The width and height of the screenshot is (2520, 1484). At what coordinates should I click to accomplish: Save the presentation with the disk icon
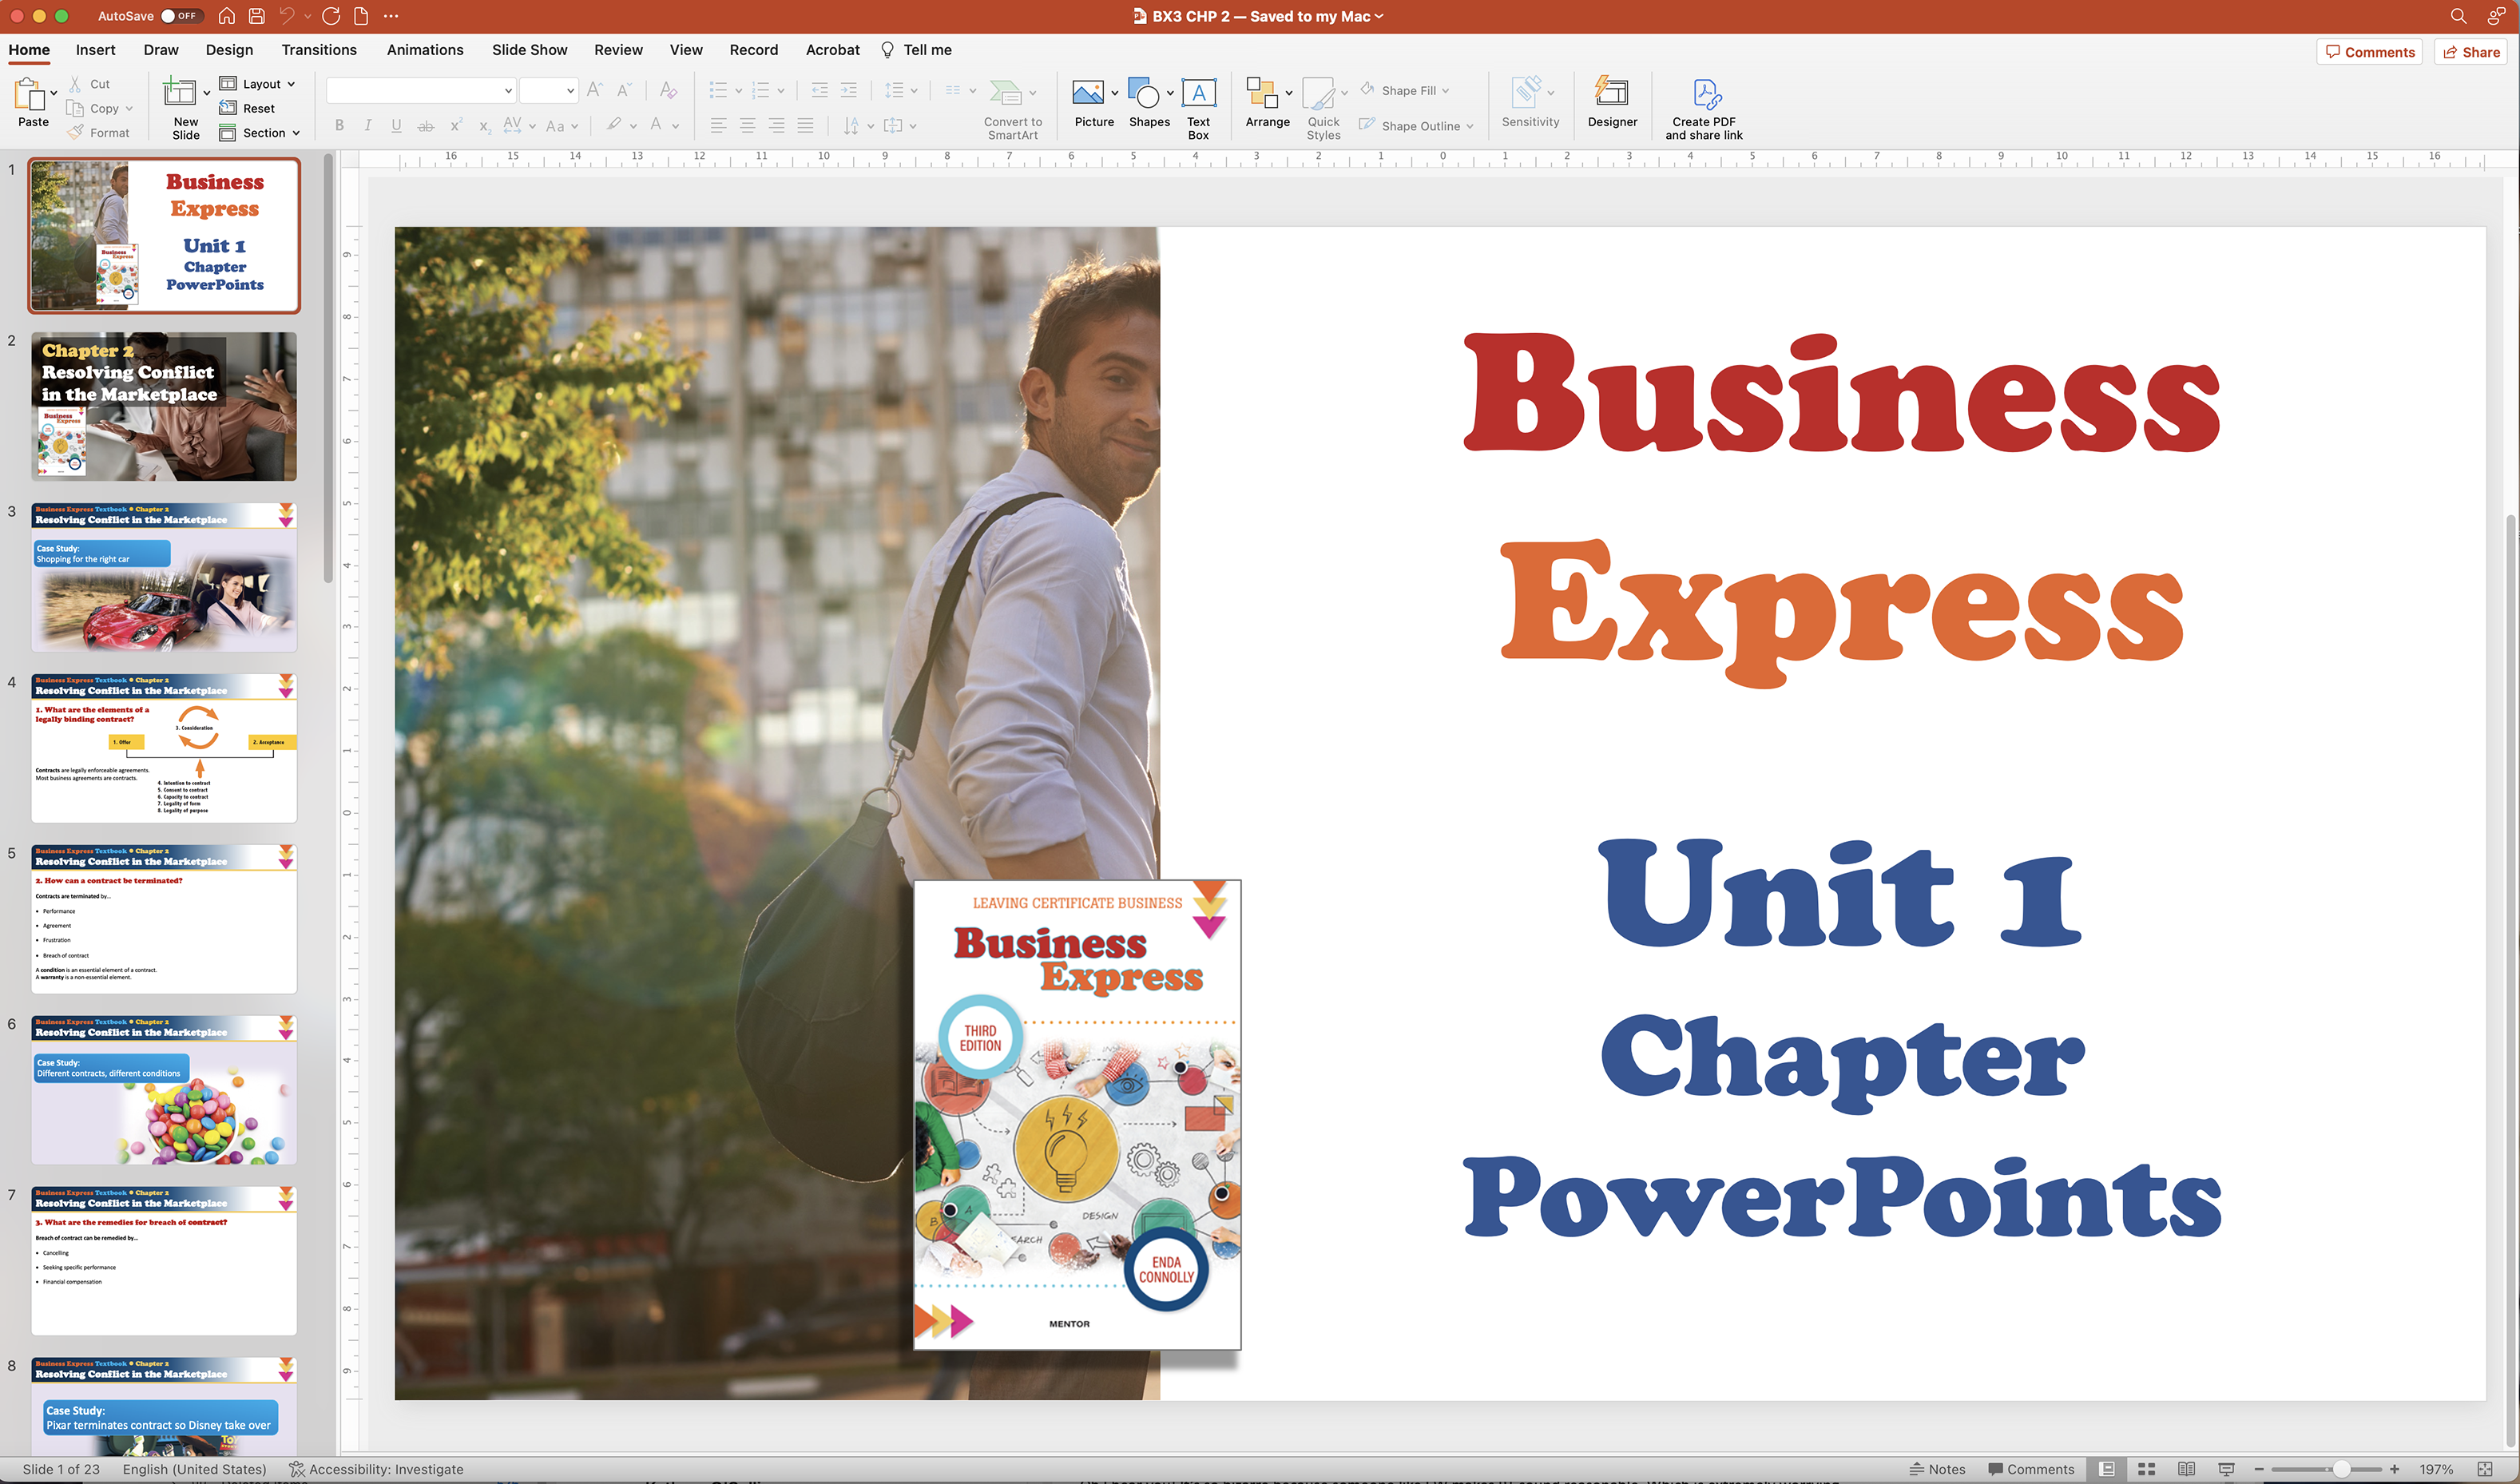pos(257,16)
